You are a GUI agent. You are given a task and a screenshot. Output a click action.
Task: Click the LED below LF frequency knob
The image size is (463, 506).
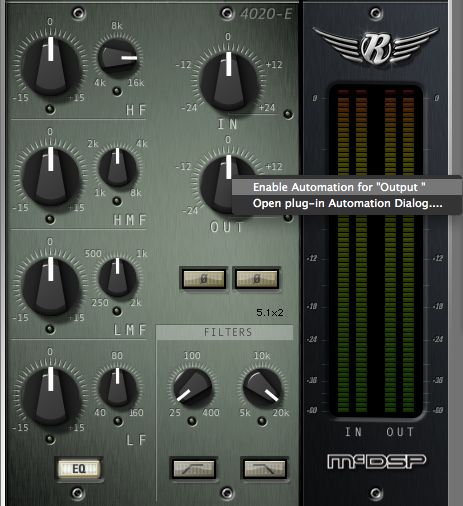tap(118, 421)
